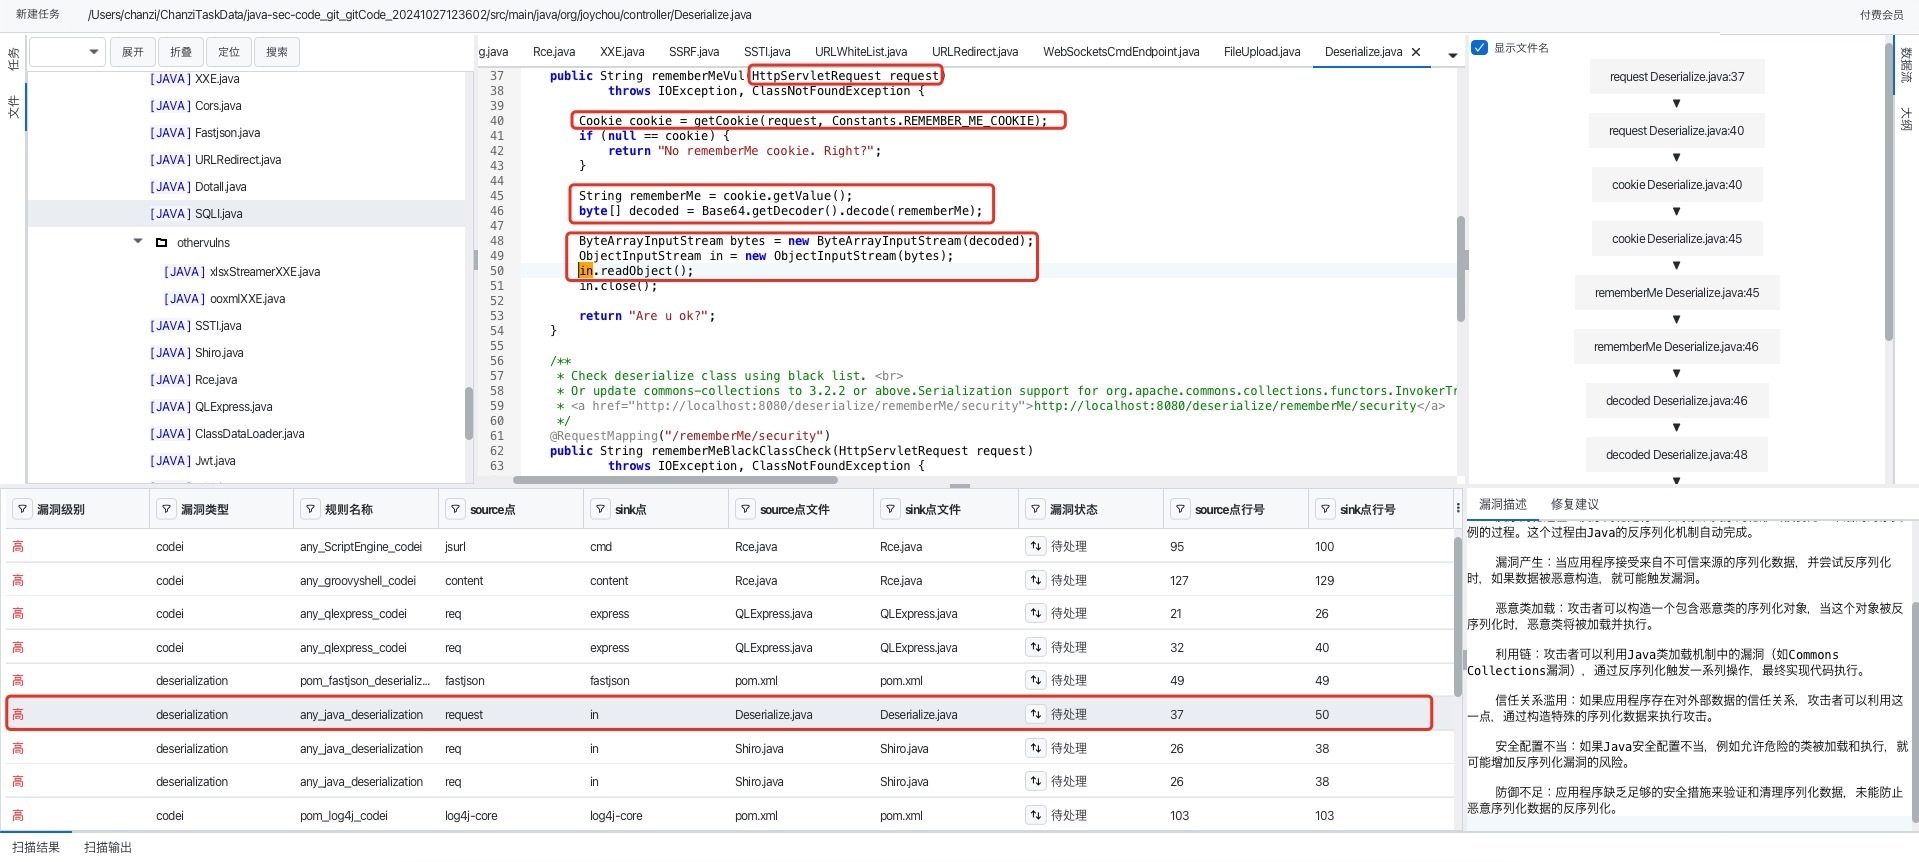Click the othervulns folder icon

tap(162, 243)
